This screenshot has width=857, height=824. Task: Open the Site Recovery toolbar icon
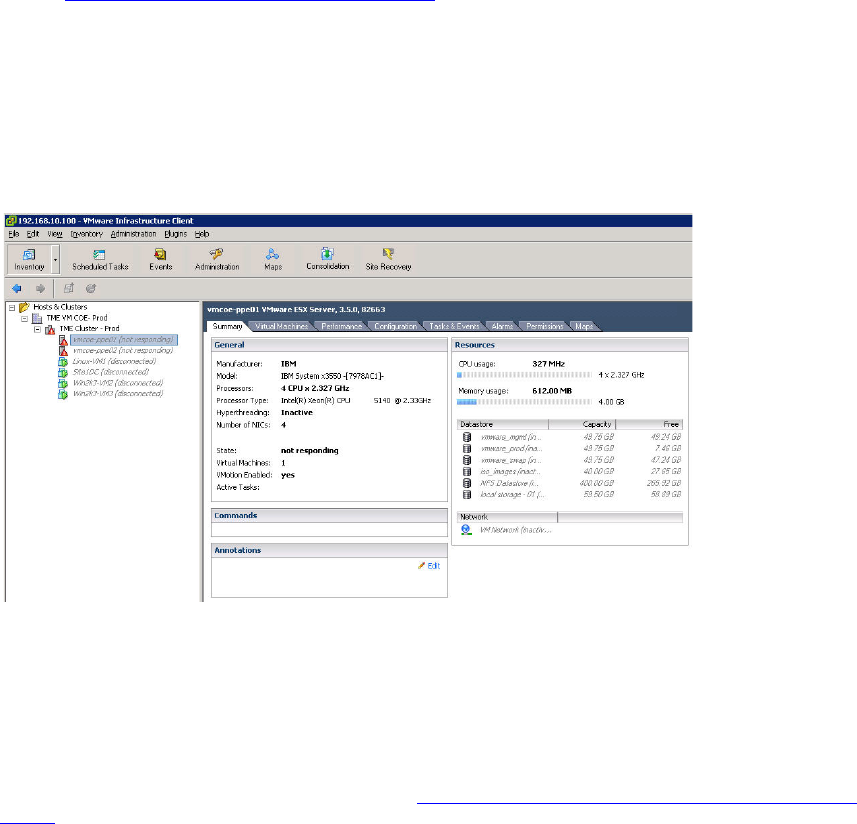click(x=388, y=259)
